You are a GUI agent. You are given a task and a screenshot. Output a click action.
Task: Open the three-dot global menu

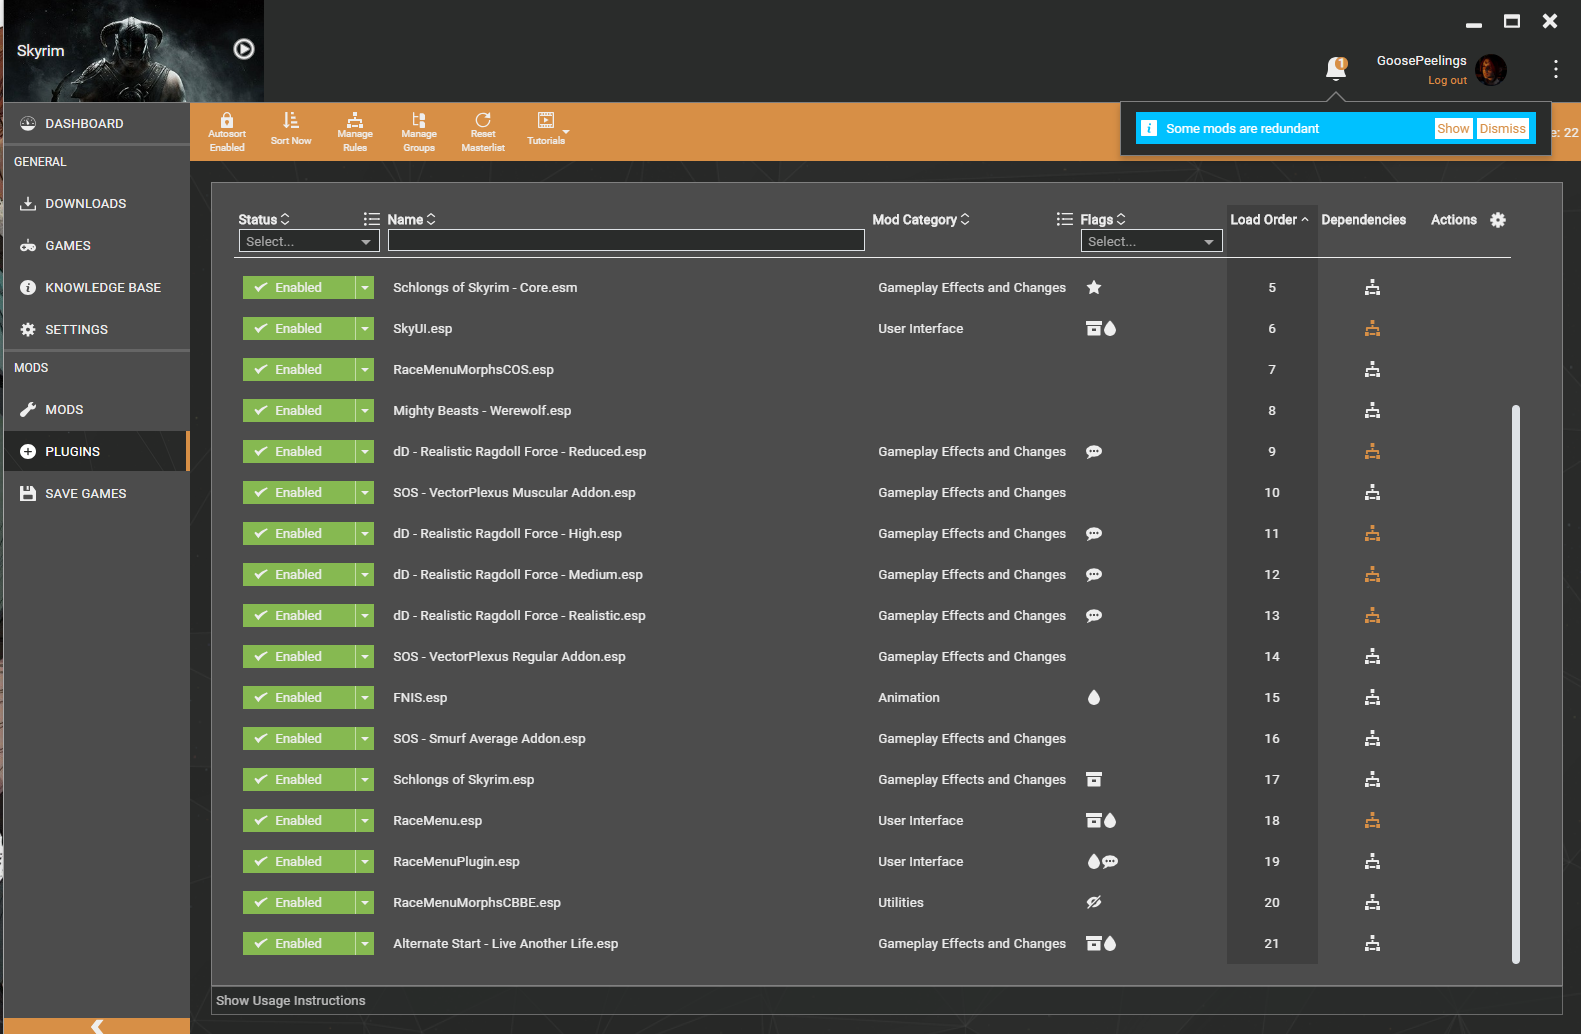[1555, 68]
